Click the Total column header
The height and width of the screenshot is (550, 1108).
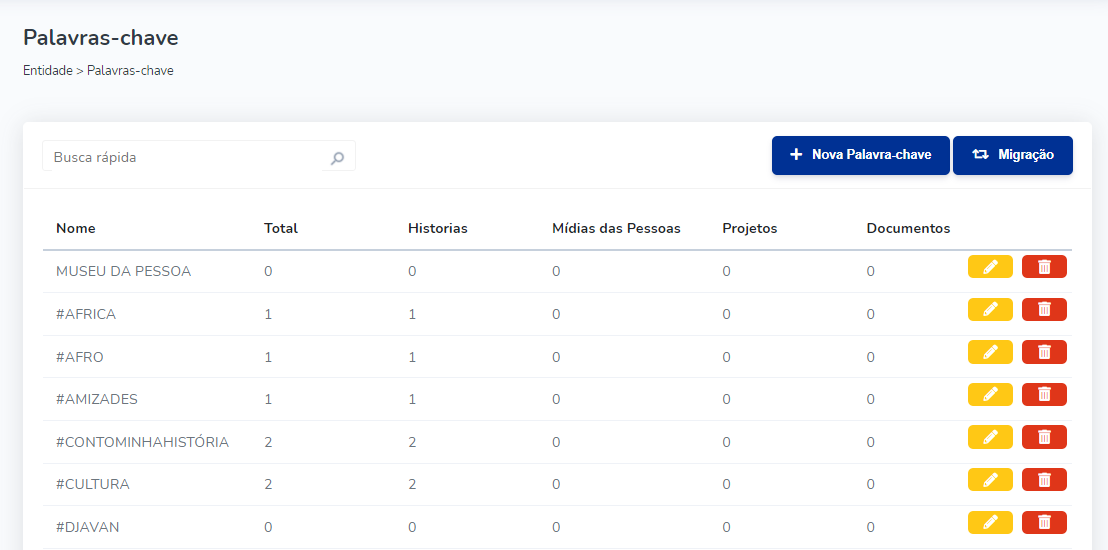coord(281,228)
